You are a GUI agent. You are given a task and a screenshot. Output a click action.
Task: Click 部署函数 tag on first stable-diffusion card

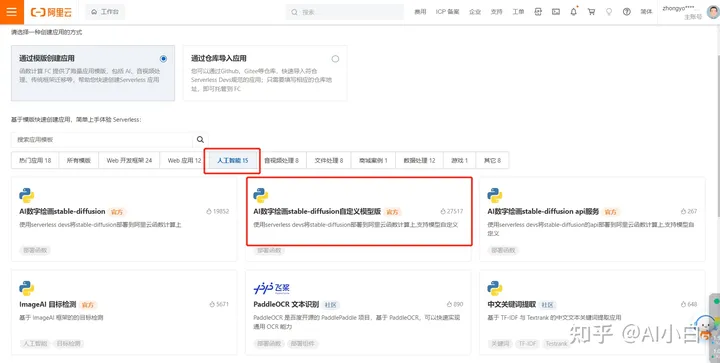[35, 251]
